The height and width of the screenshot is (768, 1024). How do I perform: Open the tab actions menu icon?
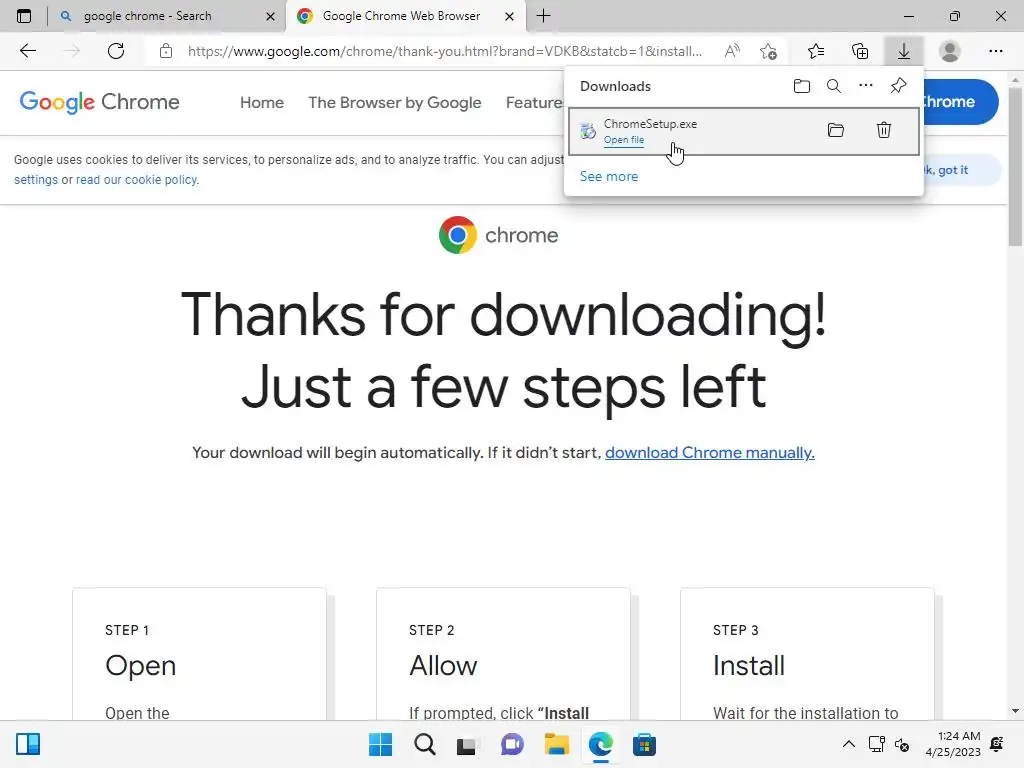tap(24, 16)
